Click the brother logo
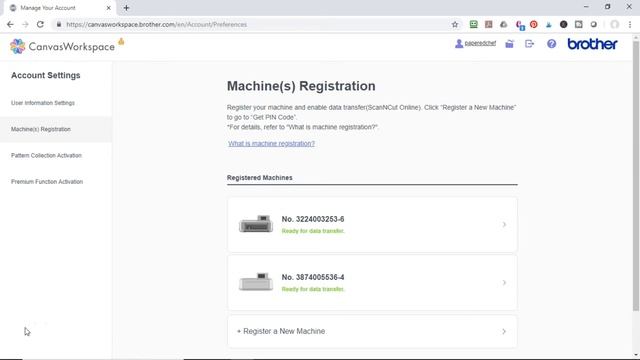 592,44
